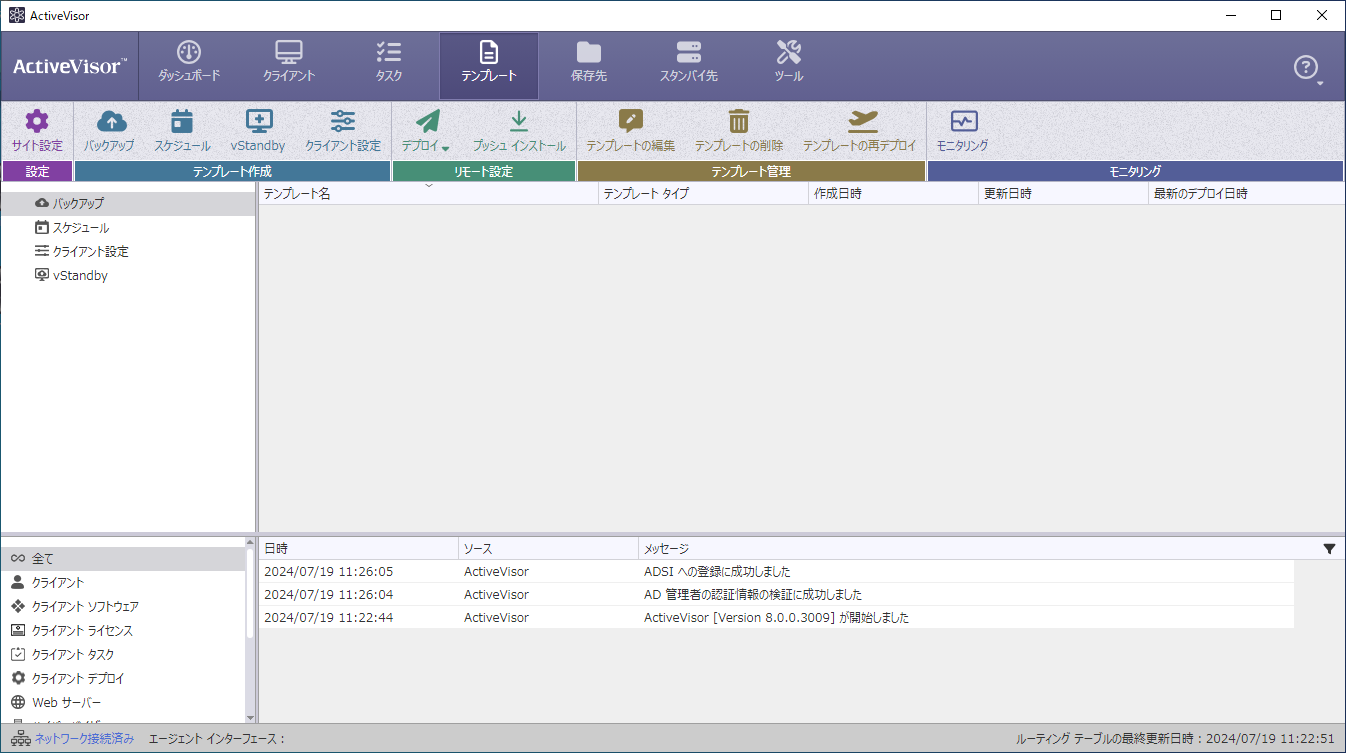Screen dimensions: 1346x753
Task: Click the プッシュ インストール download icon
Action: click(519, 121)
